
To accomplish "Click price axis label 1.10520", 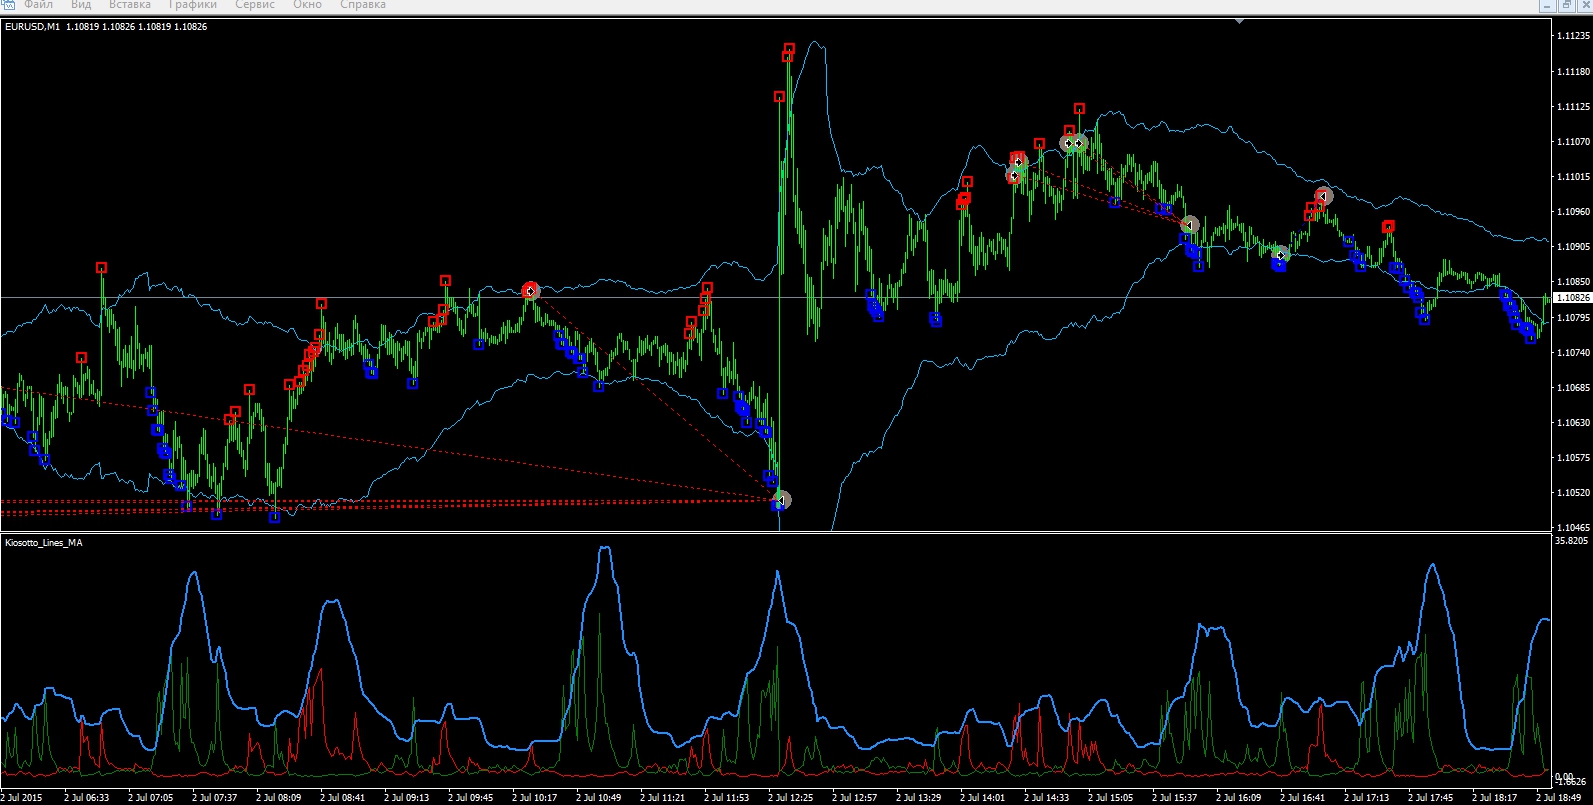I will (1573, 493).
